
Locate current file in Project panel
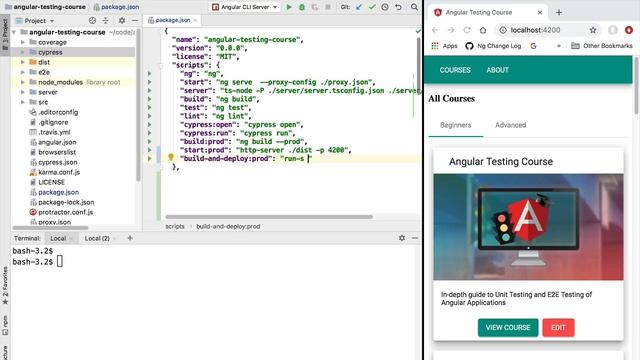pyautogui.click(x=93, y=20)
